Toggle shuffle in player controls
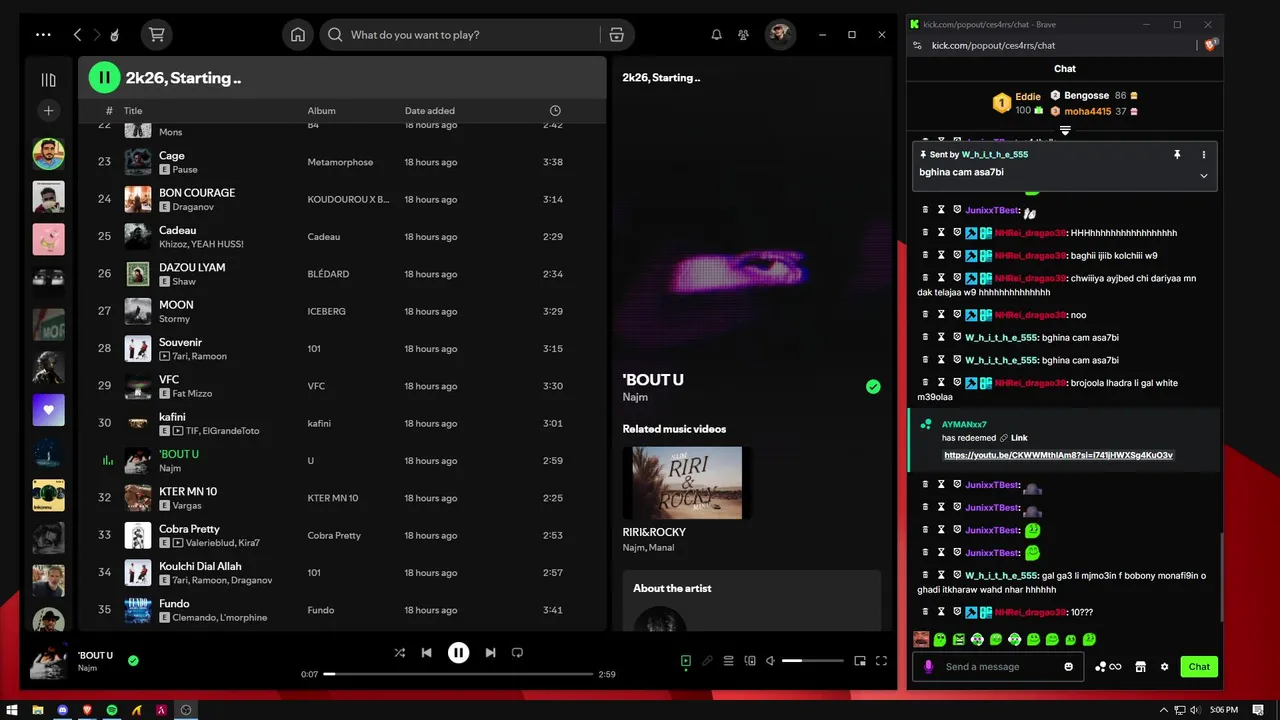Viewport: 1280px width, 720px height. [x=399, y=652]
